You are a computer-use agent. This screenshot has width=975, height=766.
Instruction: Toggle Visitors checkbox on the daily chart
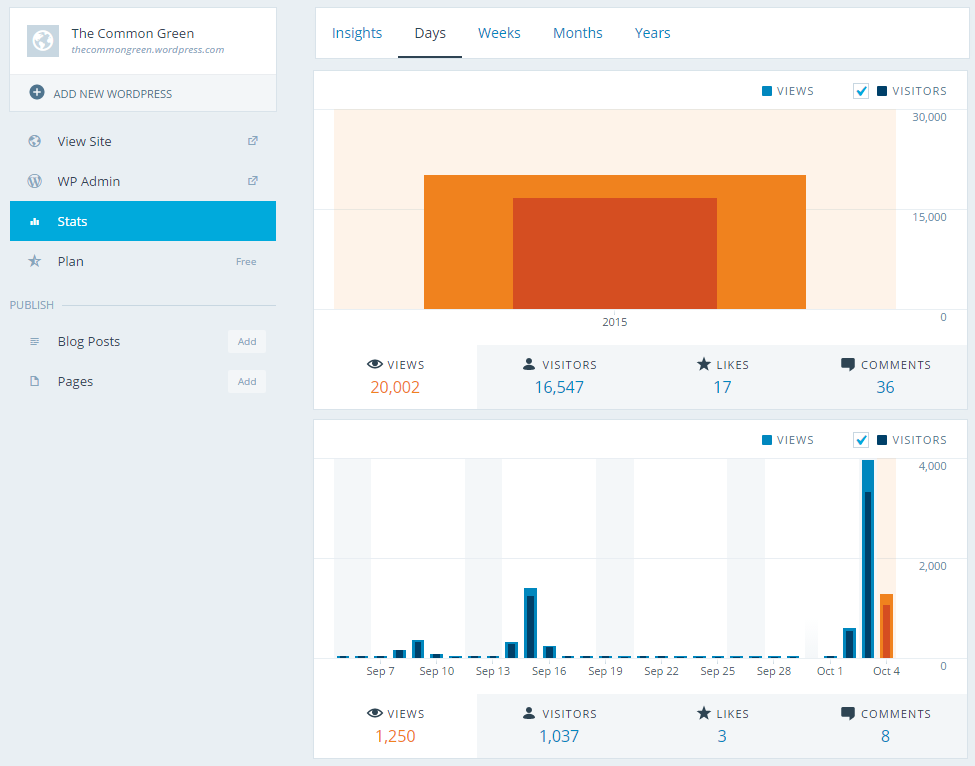pos(861,440)
